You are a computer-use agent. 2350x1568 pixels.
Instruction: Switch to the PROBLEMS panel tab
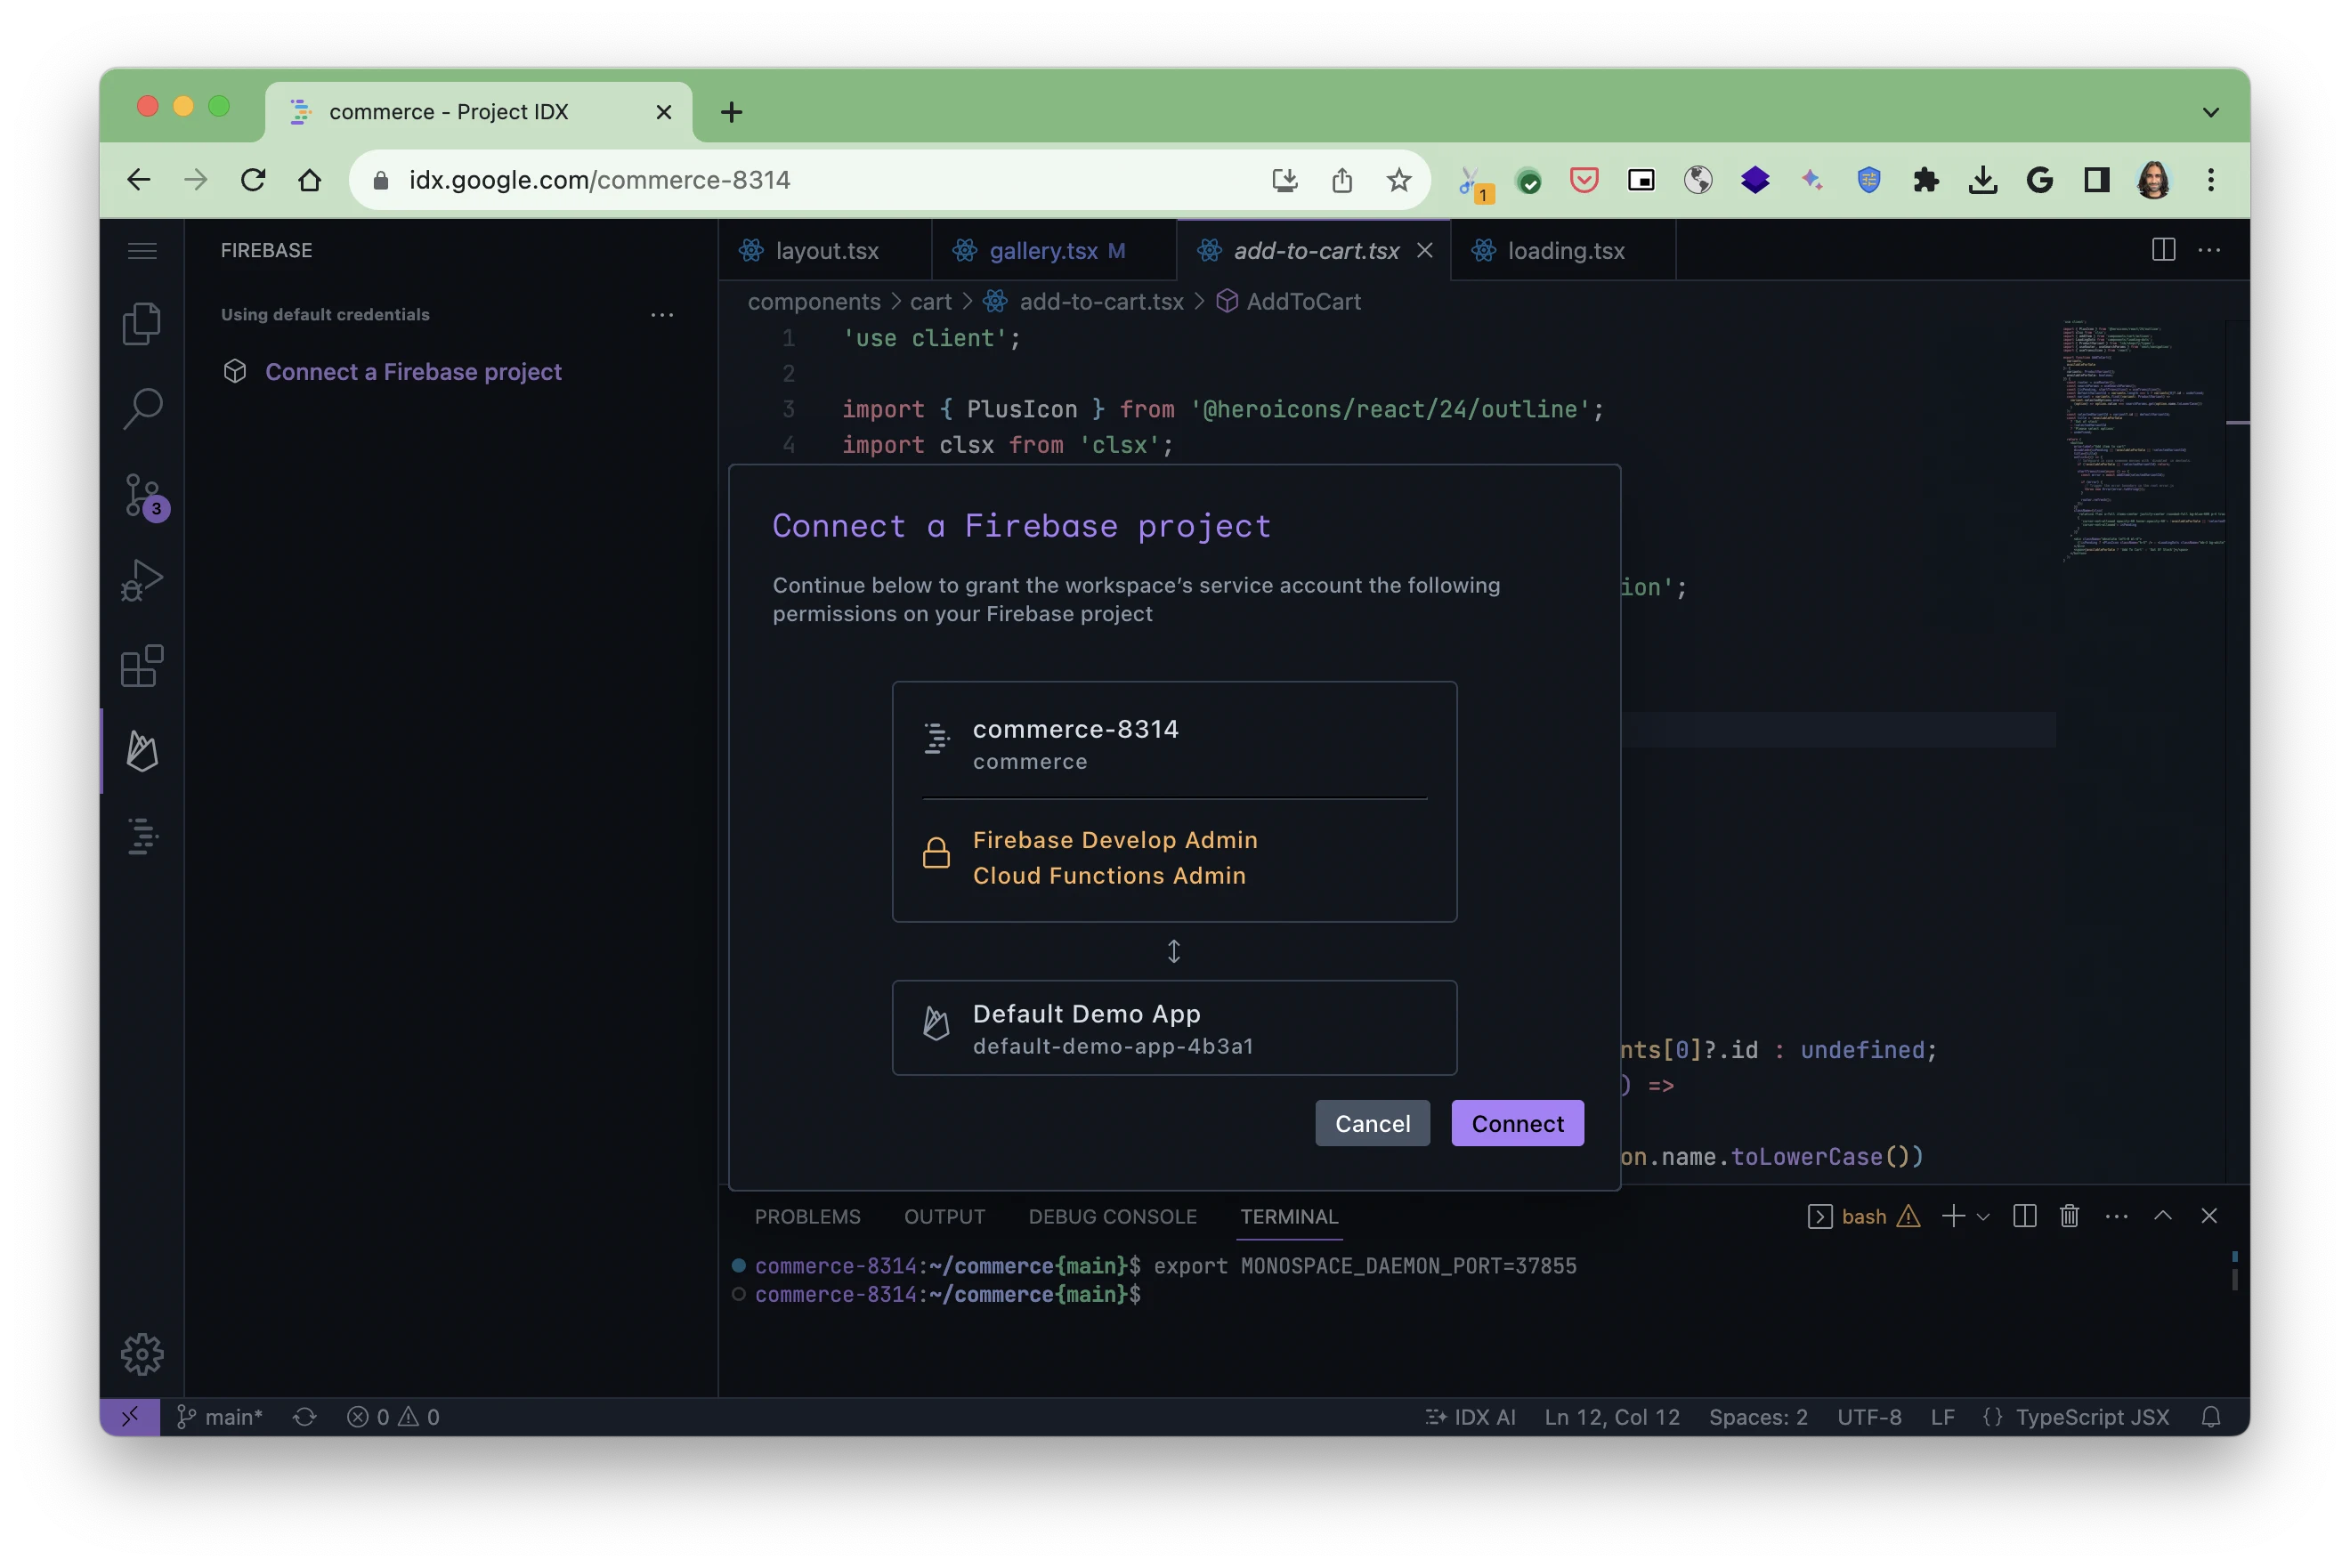point(806,1216)
